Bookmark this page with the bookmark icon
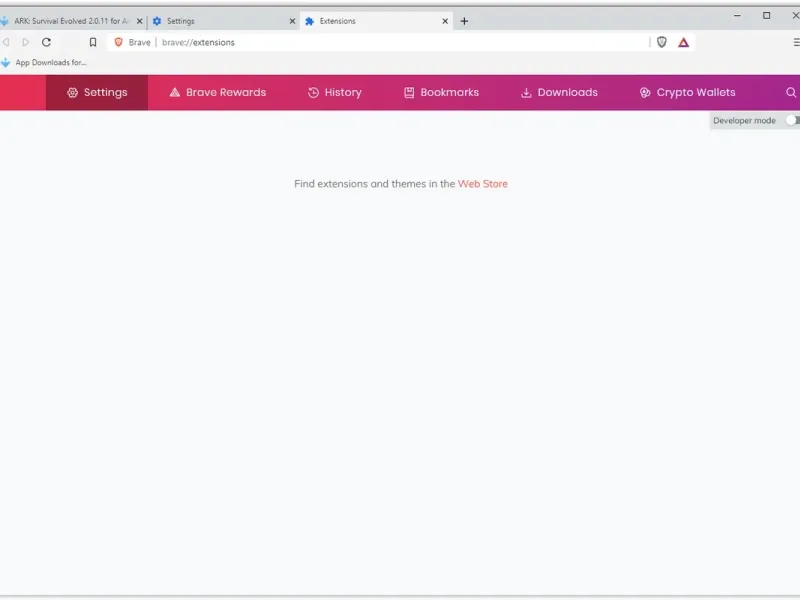 pyautogui.click(x=93, y=42)
